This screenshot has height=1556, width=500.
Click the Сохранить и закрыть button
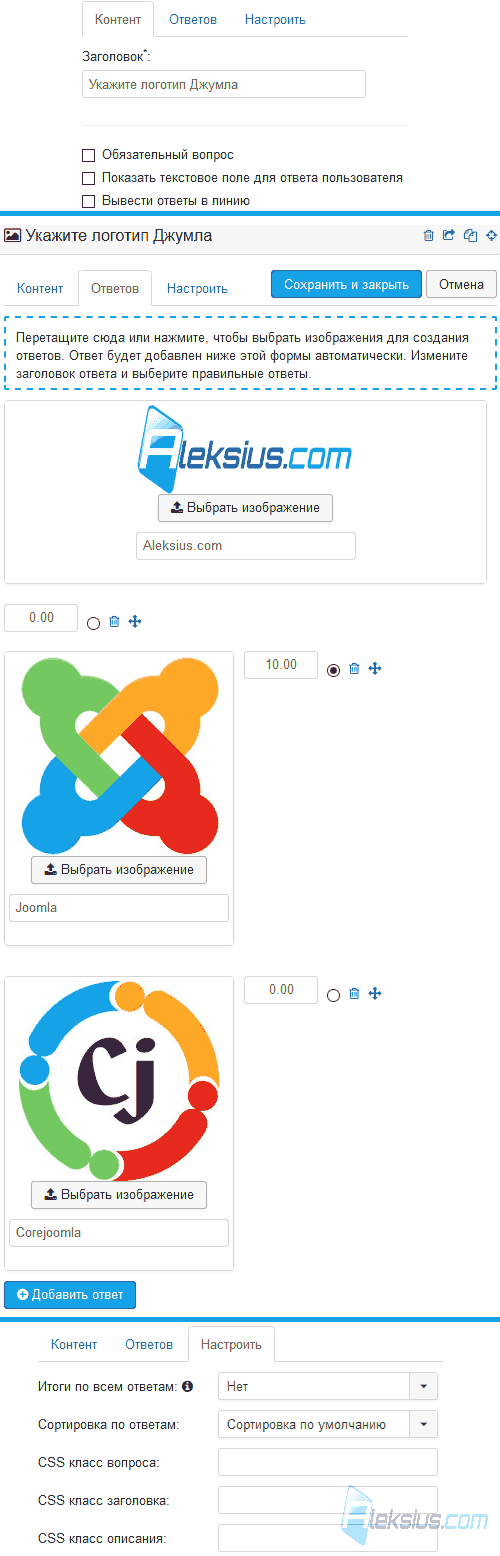[346, 284]
